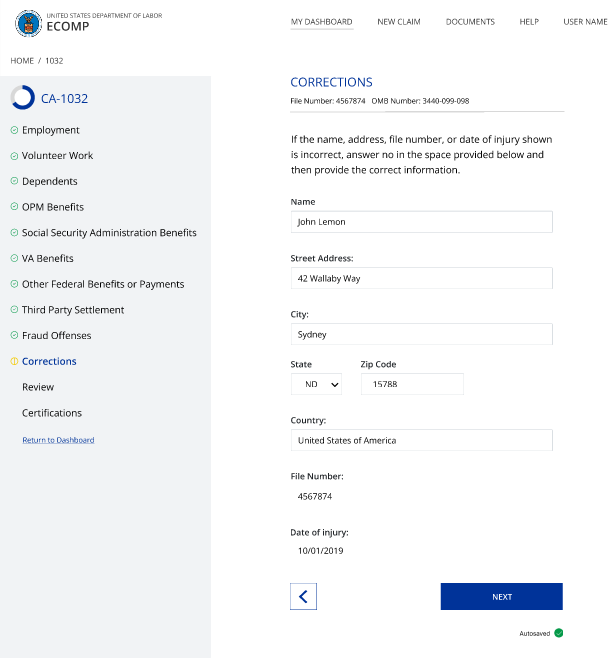This screenshot has height=658, width=613.
Task: Follow the Return to Dashboard link
Action: tap(58, 440)
